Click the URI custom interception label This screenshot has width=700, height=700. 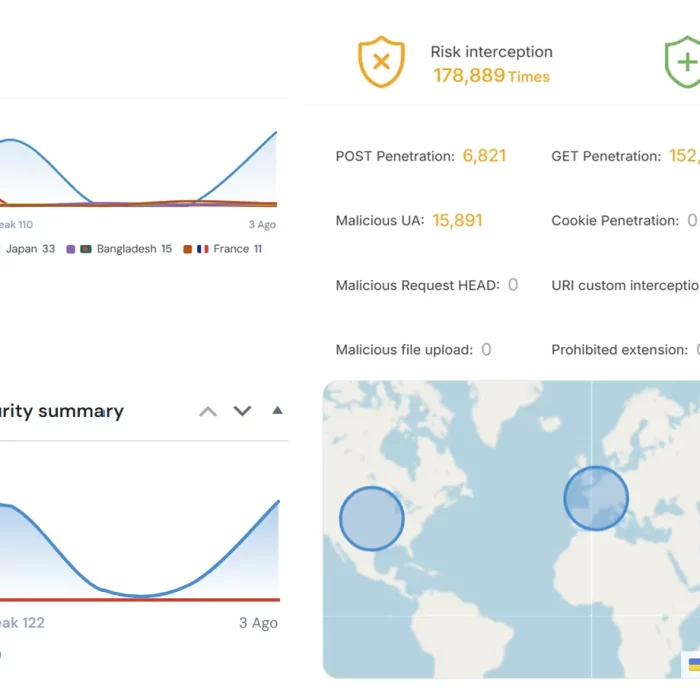point(625,285)
